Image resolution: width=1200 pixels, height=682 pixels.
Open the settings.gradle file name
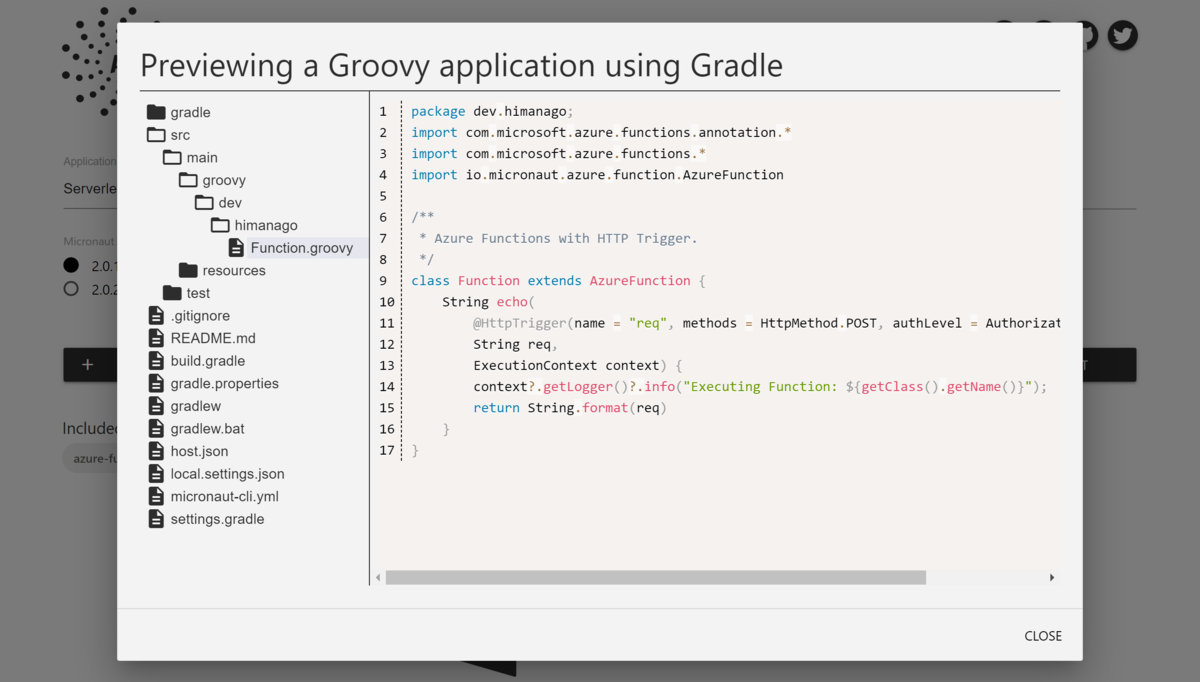point(217,519)
